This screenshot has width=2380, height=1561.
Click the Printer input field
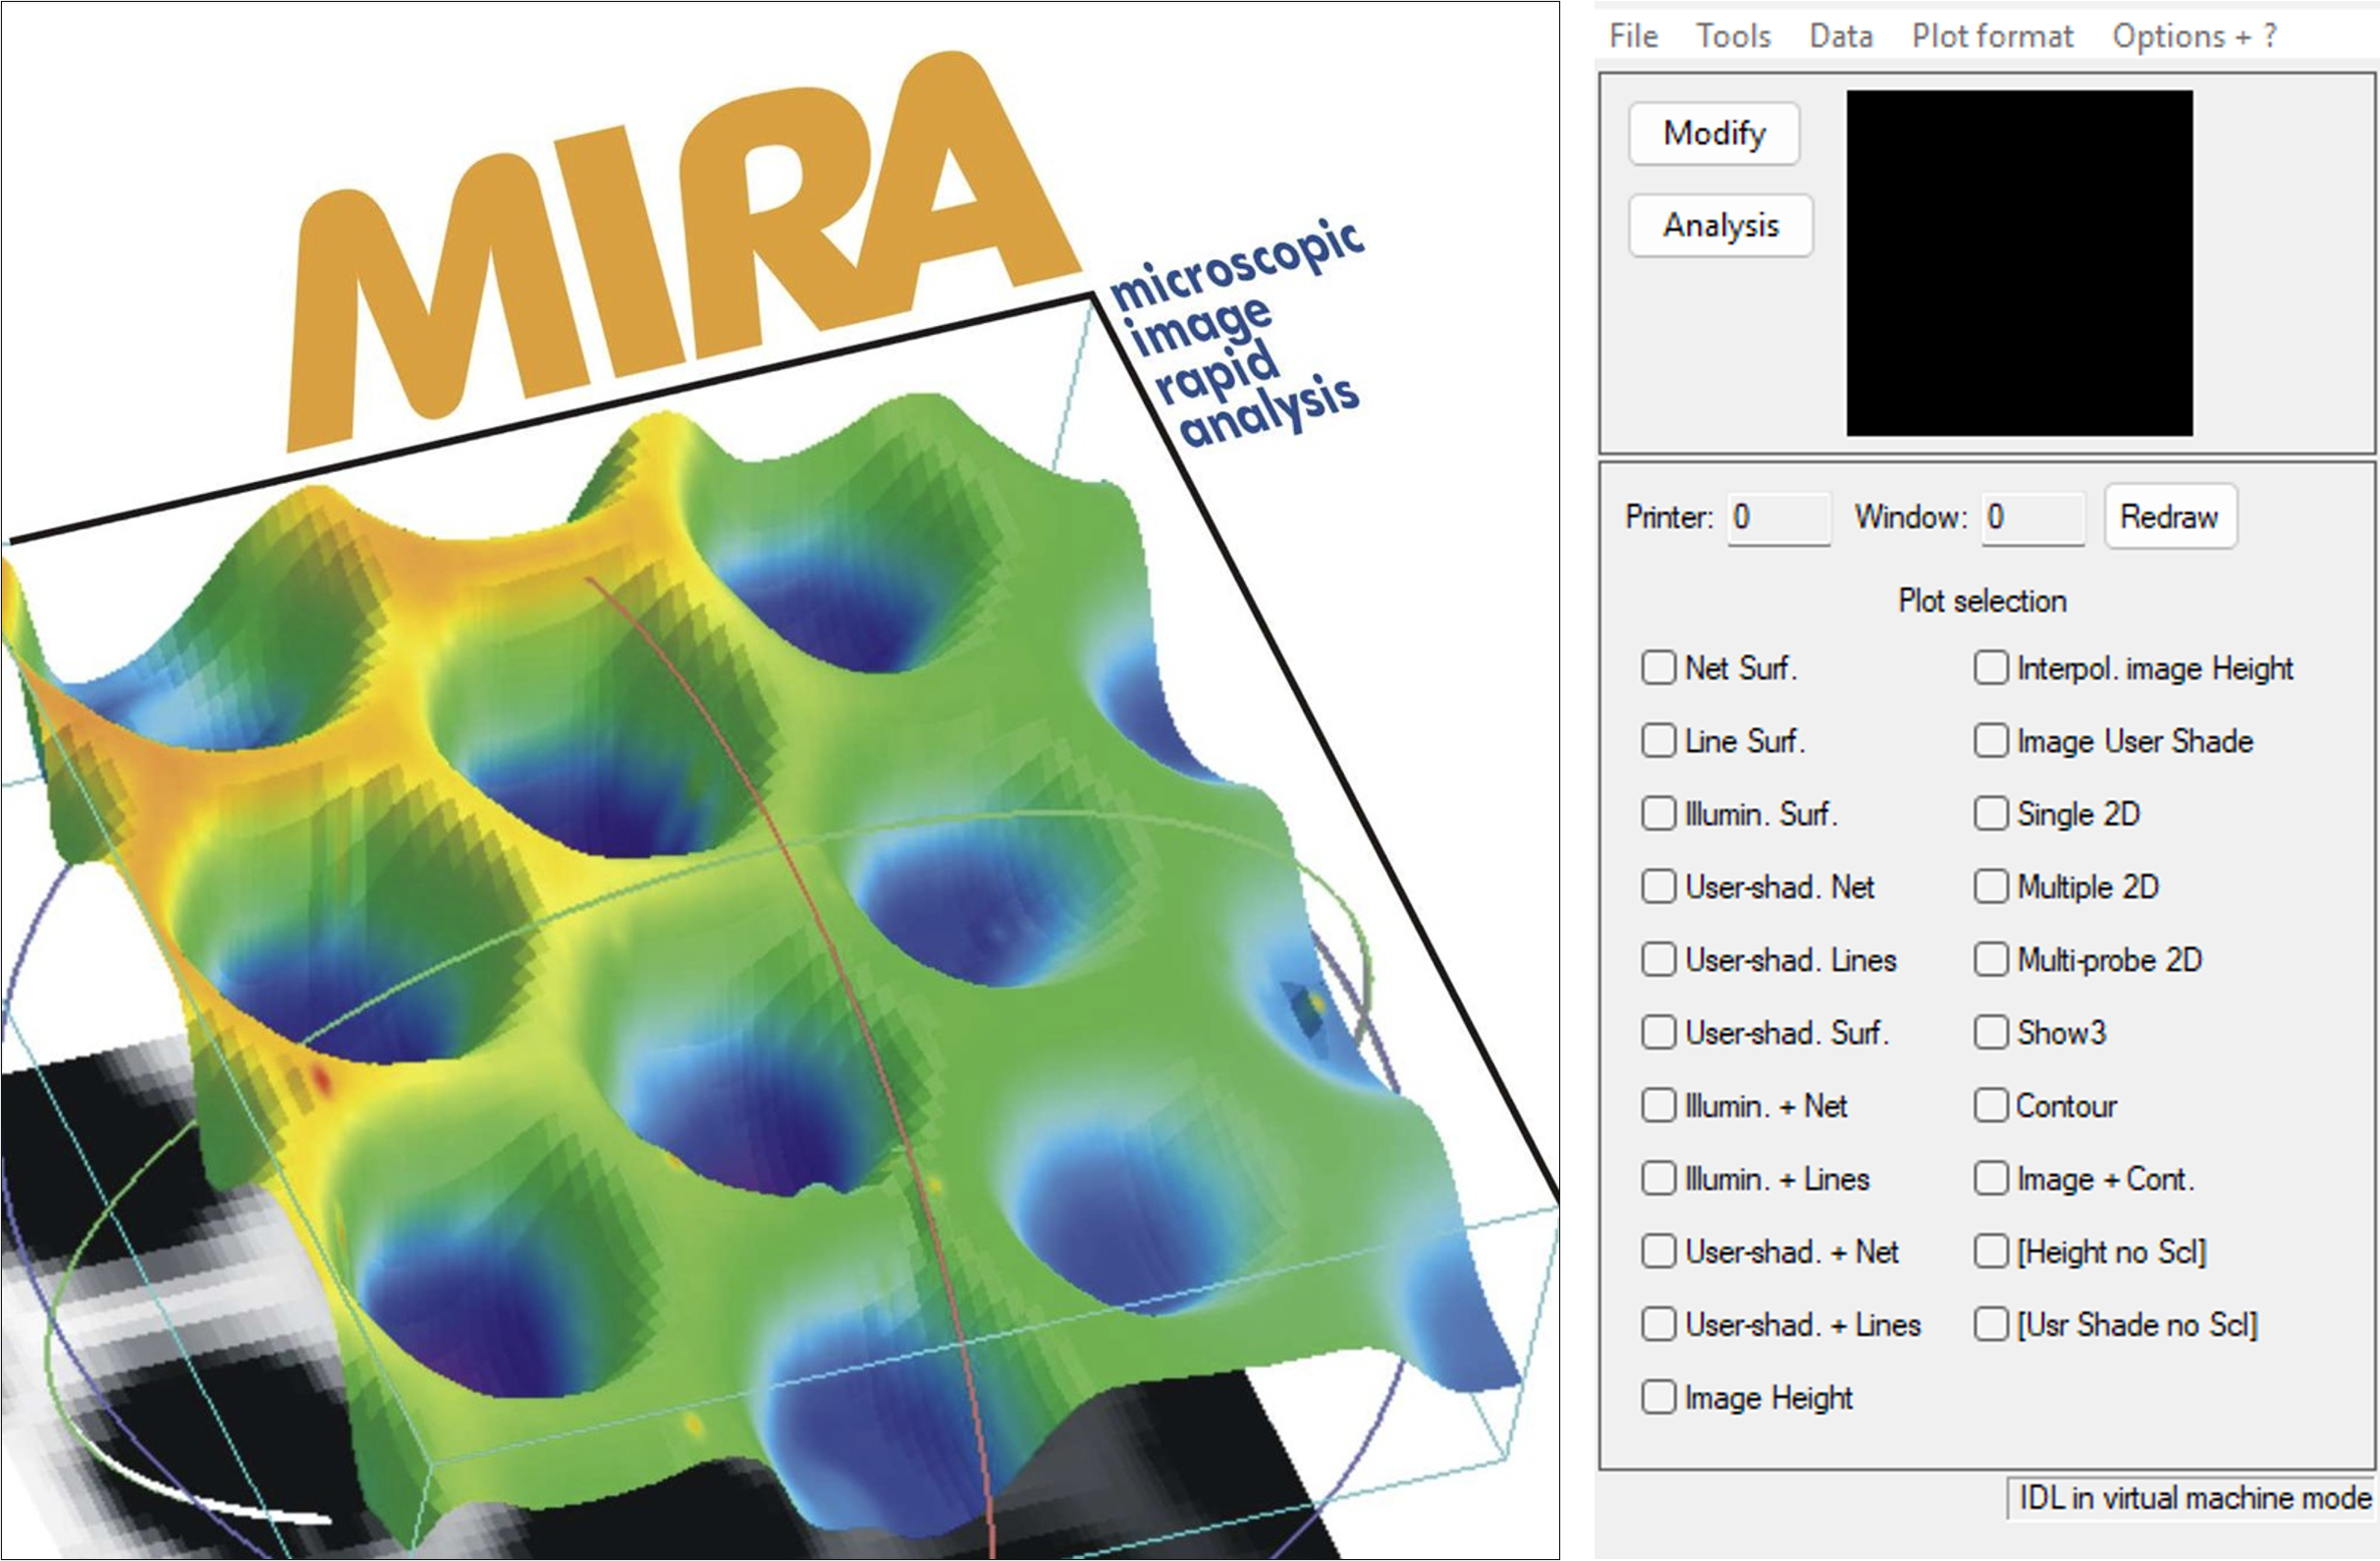(1779, 518)
